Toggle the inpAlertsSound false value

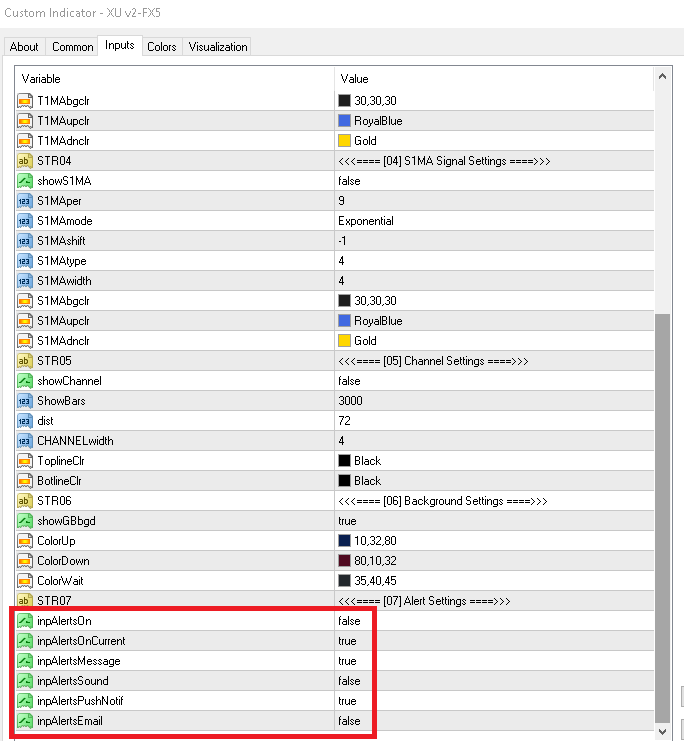[349, 681]
